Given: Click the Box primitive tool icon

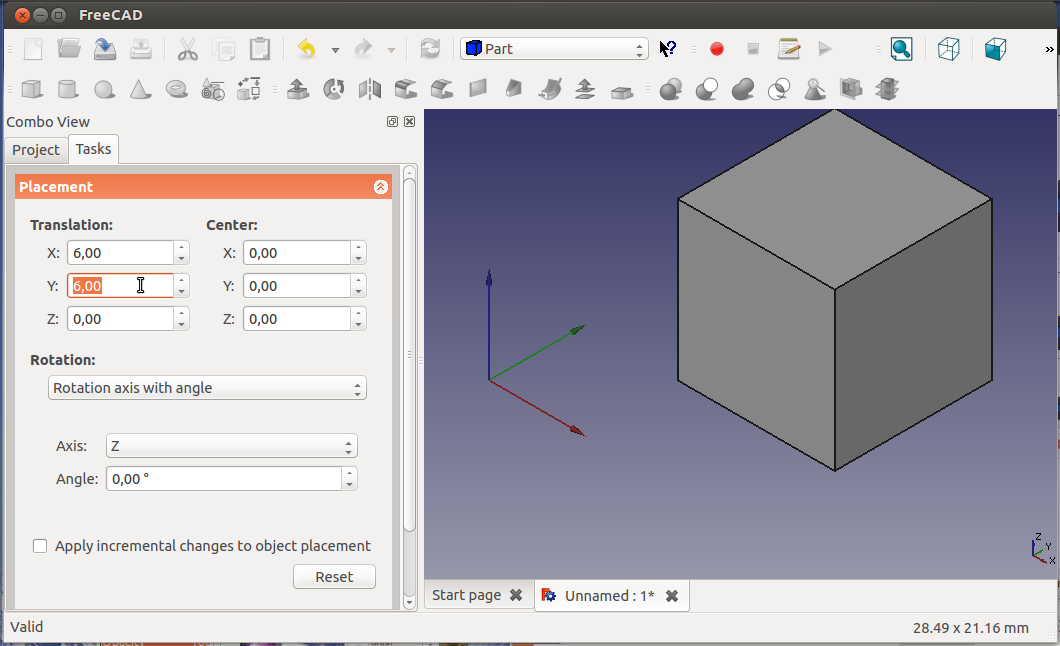Looking at the screenshot, I should tap(32, 90).
